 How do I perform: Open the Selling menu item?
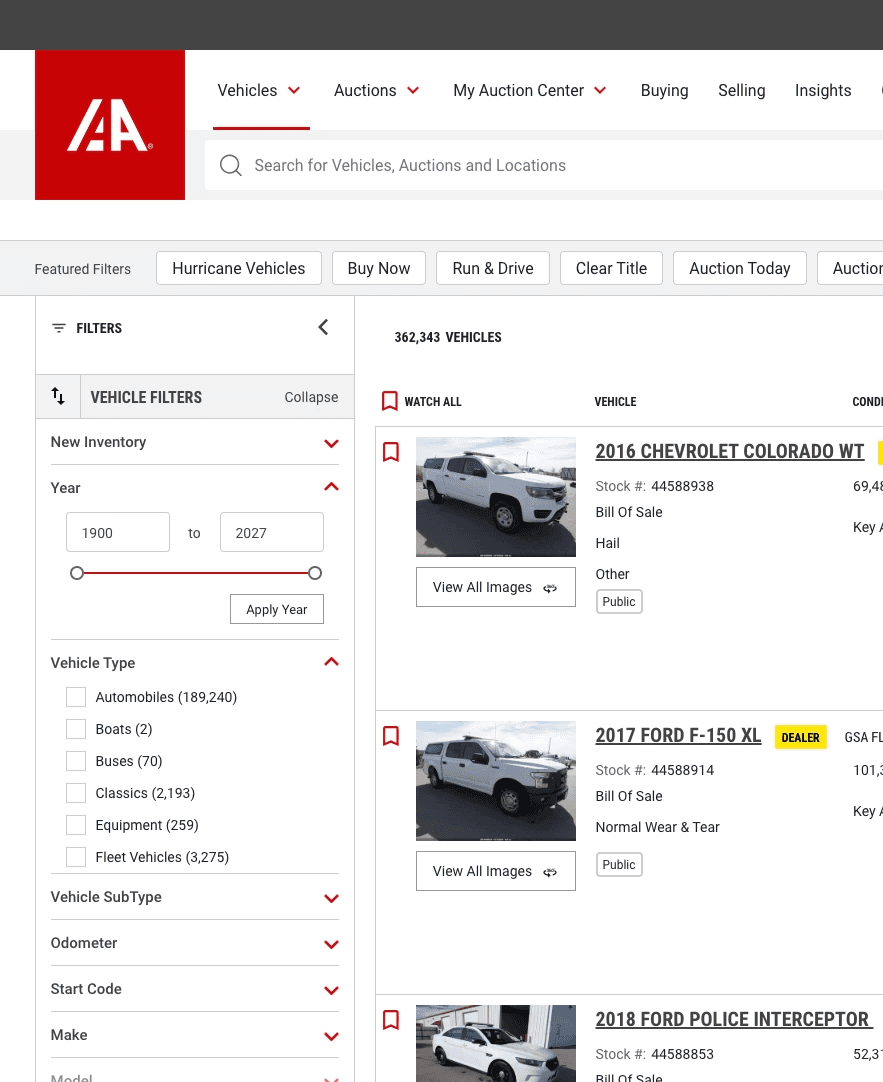[x=742, y=90]
